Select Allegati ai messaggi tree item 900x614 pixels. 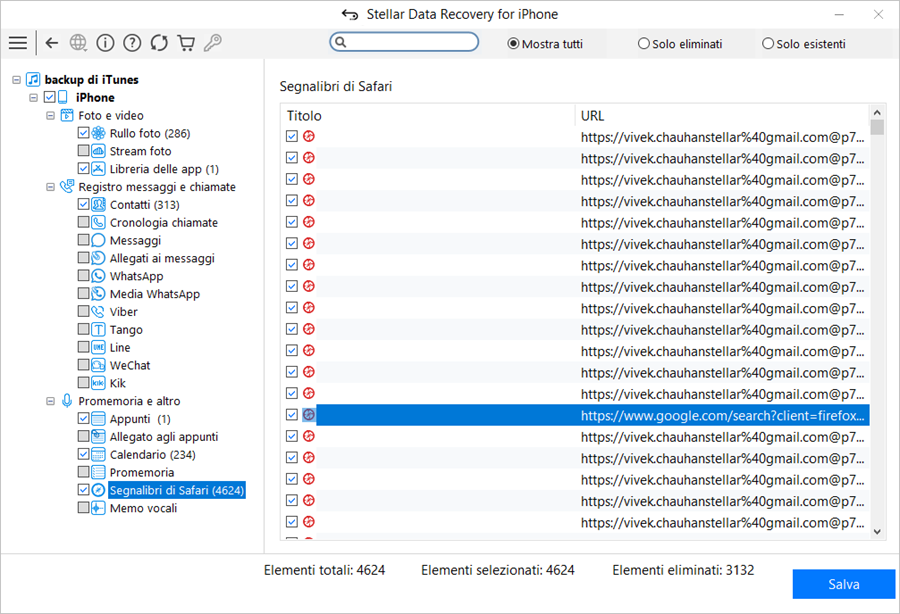(162, 258)
